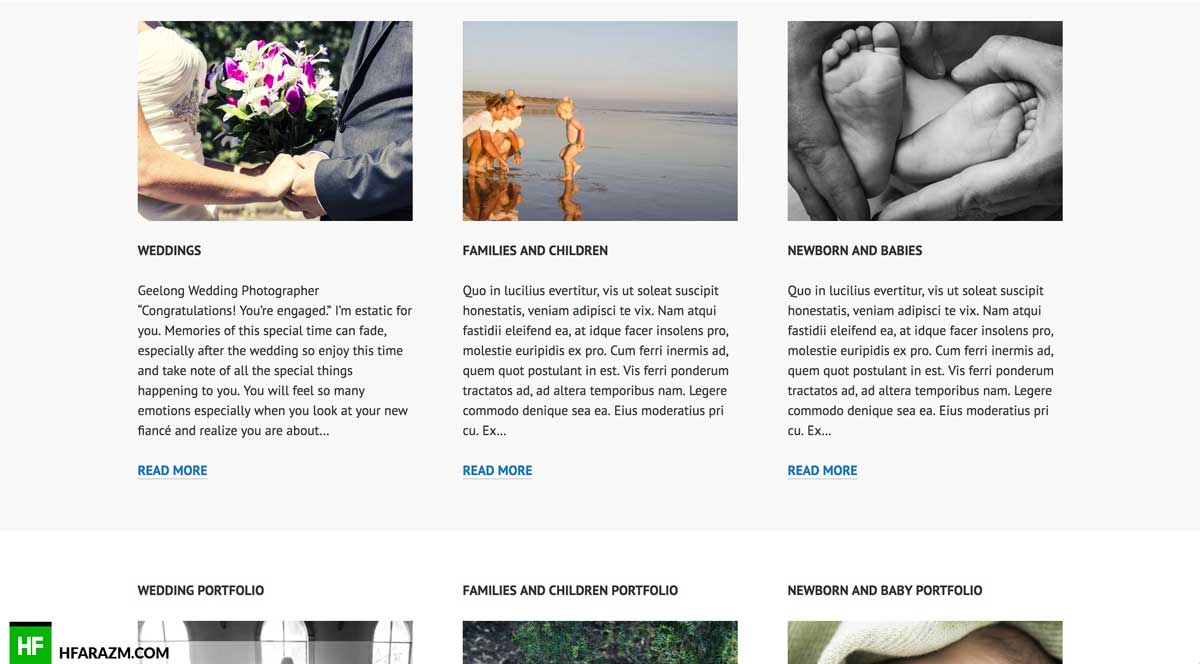Open the Weddings heading

169,251
